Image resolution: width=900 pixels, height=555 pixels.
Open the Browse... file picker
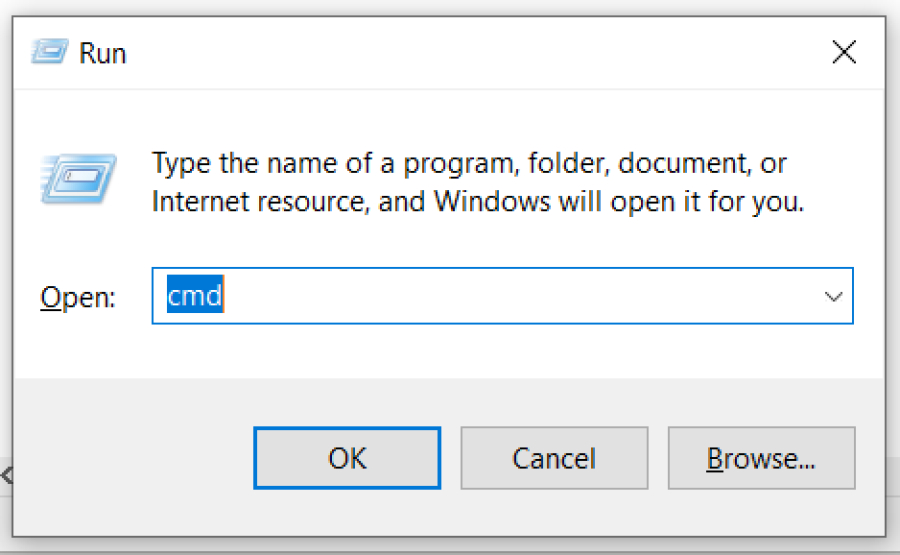[761, 458]
